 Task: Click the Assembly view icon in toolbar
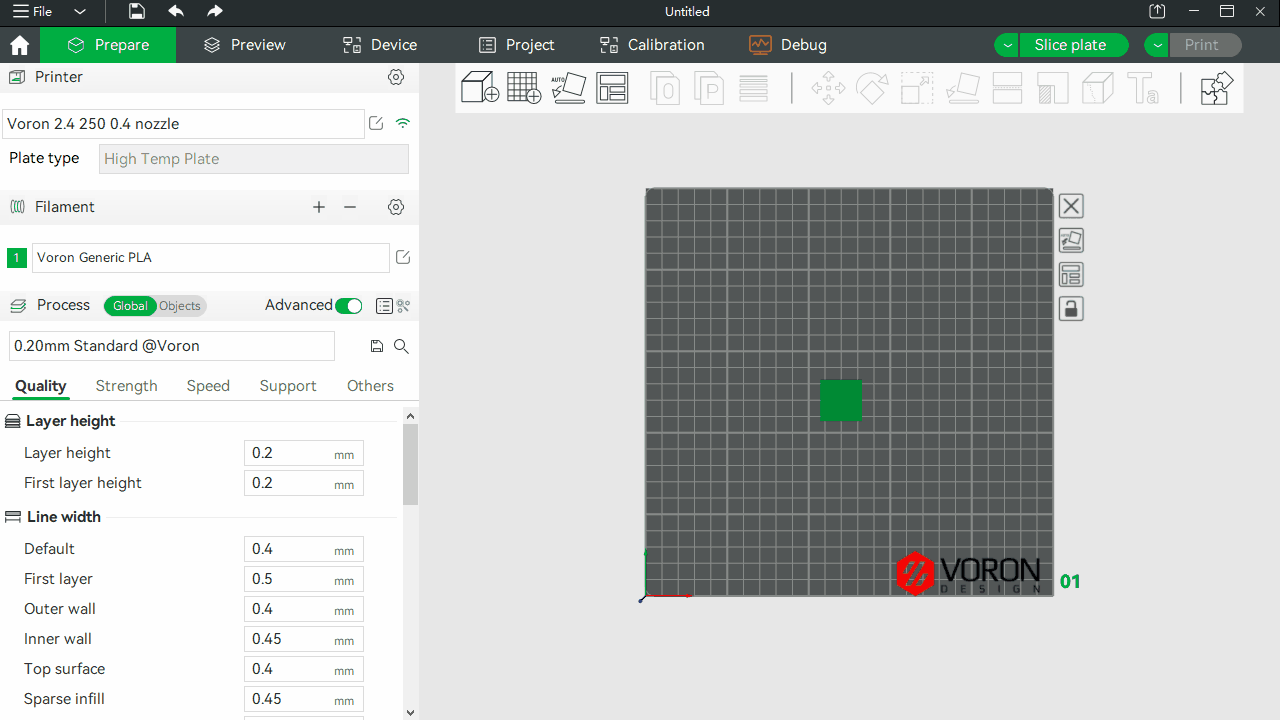point(1216,88)
